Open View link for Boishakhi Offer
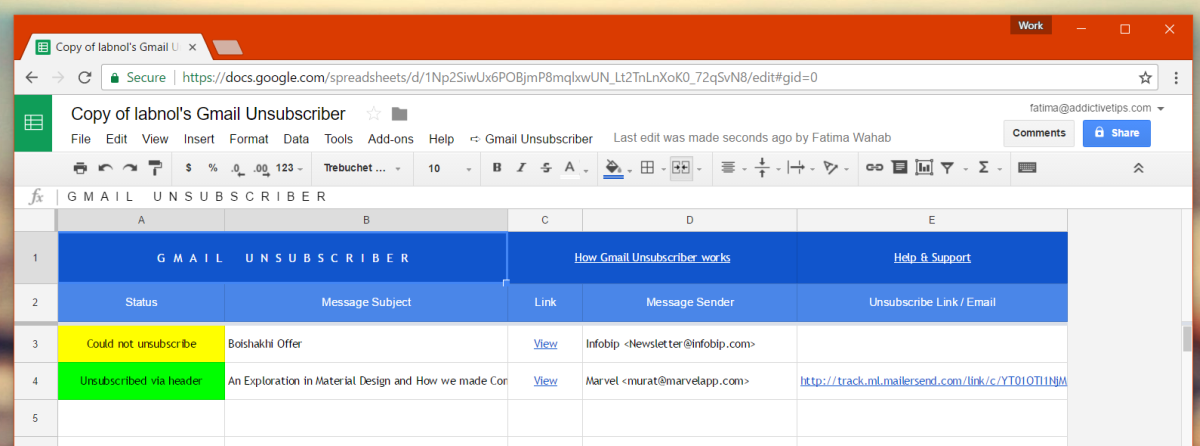 pyautogui.click(x=545, y=344)
